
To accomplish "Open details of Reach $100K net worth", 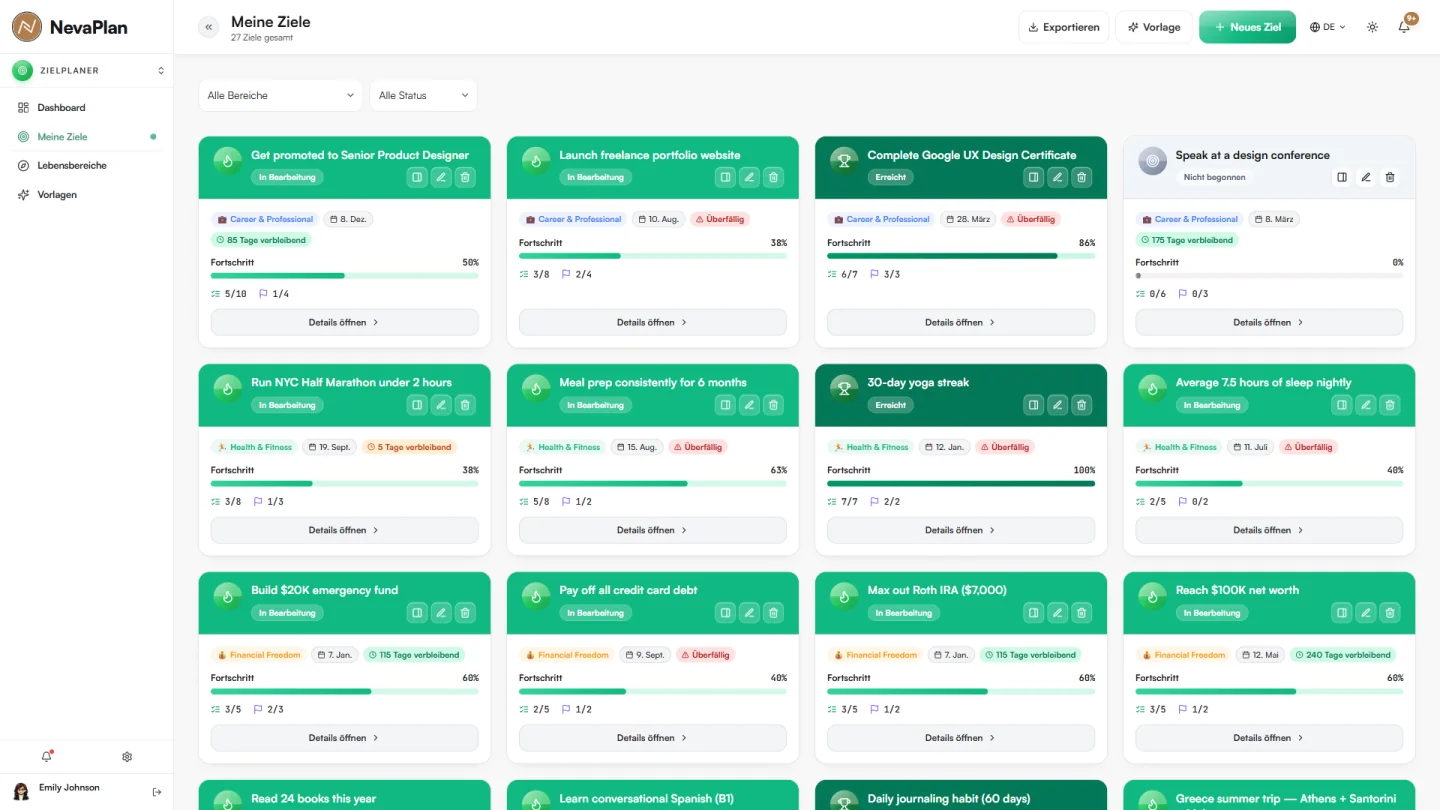I will tap(1269, 738).
